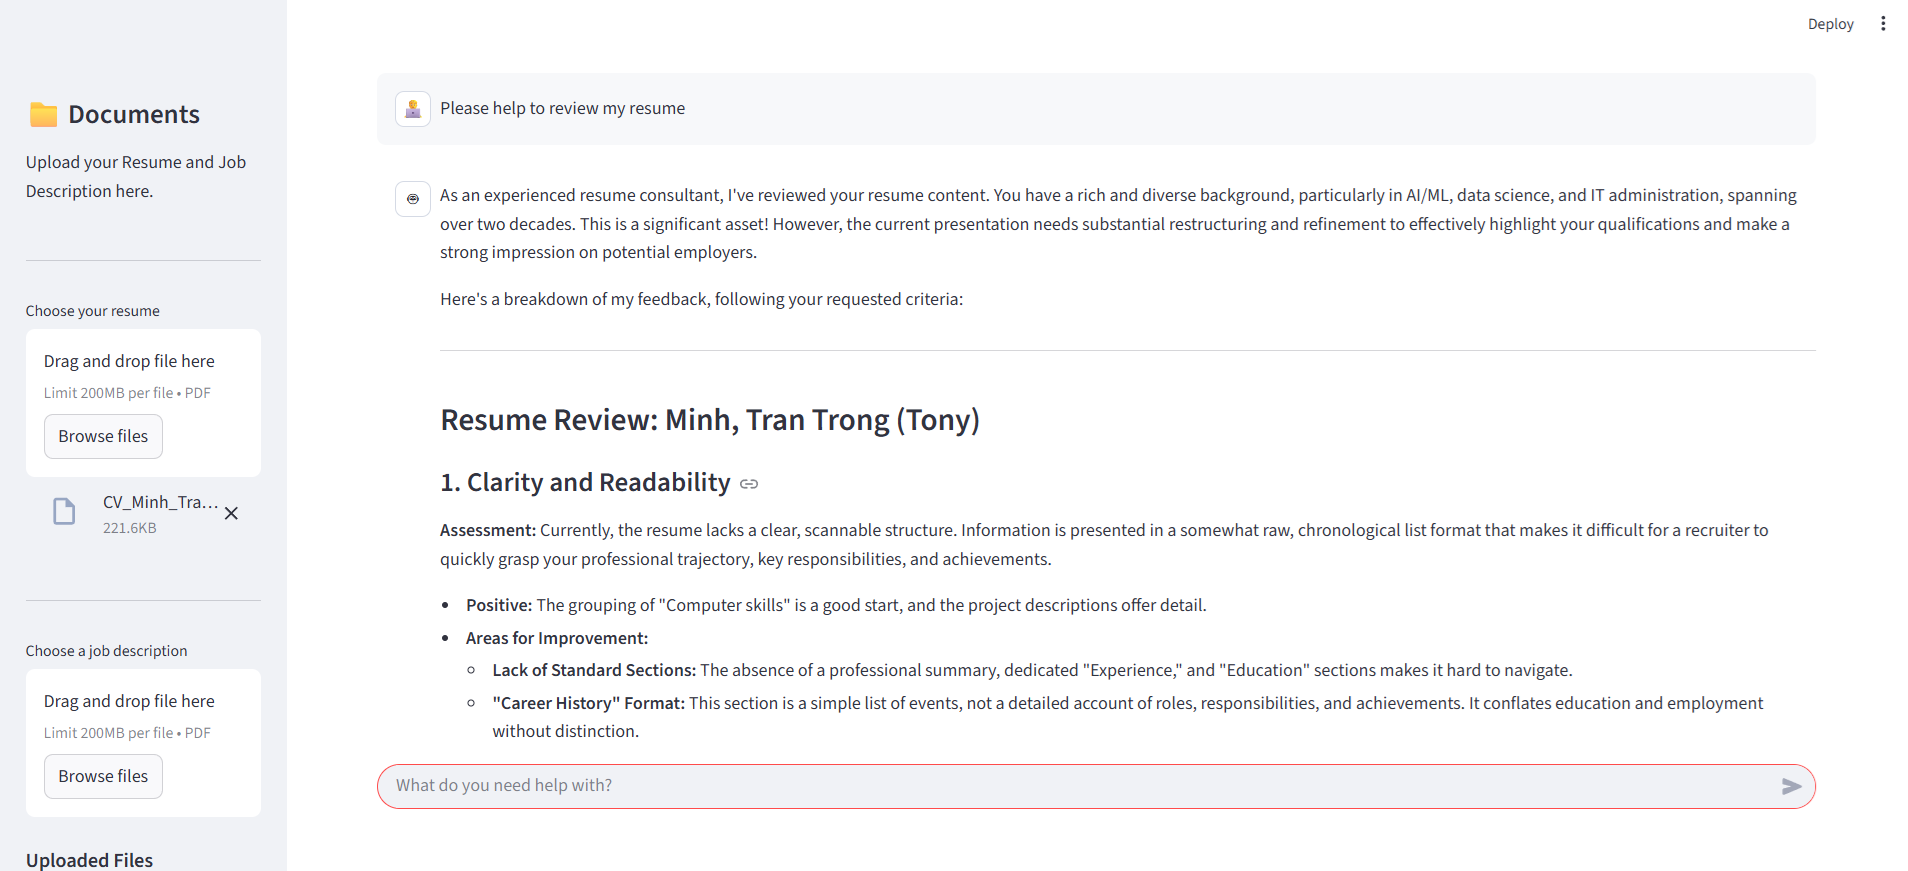Click the Uploaded Files heading
This screenshot has width=1908, height=871.
coord(89,860)
